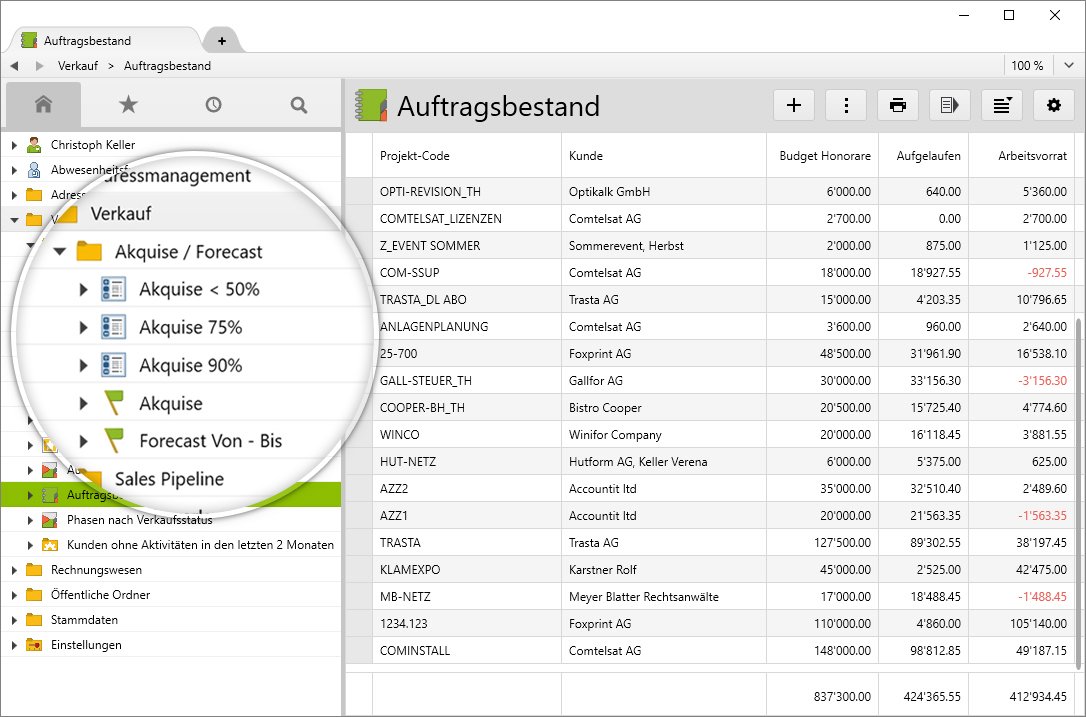Open the Recent items clock view
The height and width of the screenshot is (717, 1086).
pyautogui.click(x=212, y=104)
